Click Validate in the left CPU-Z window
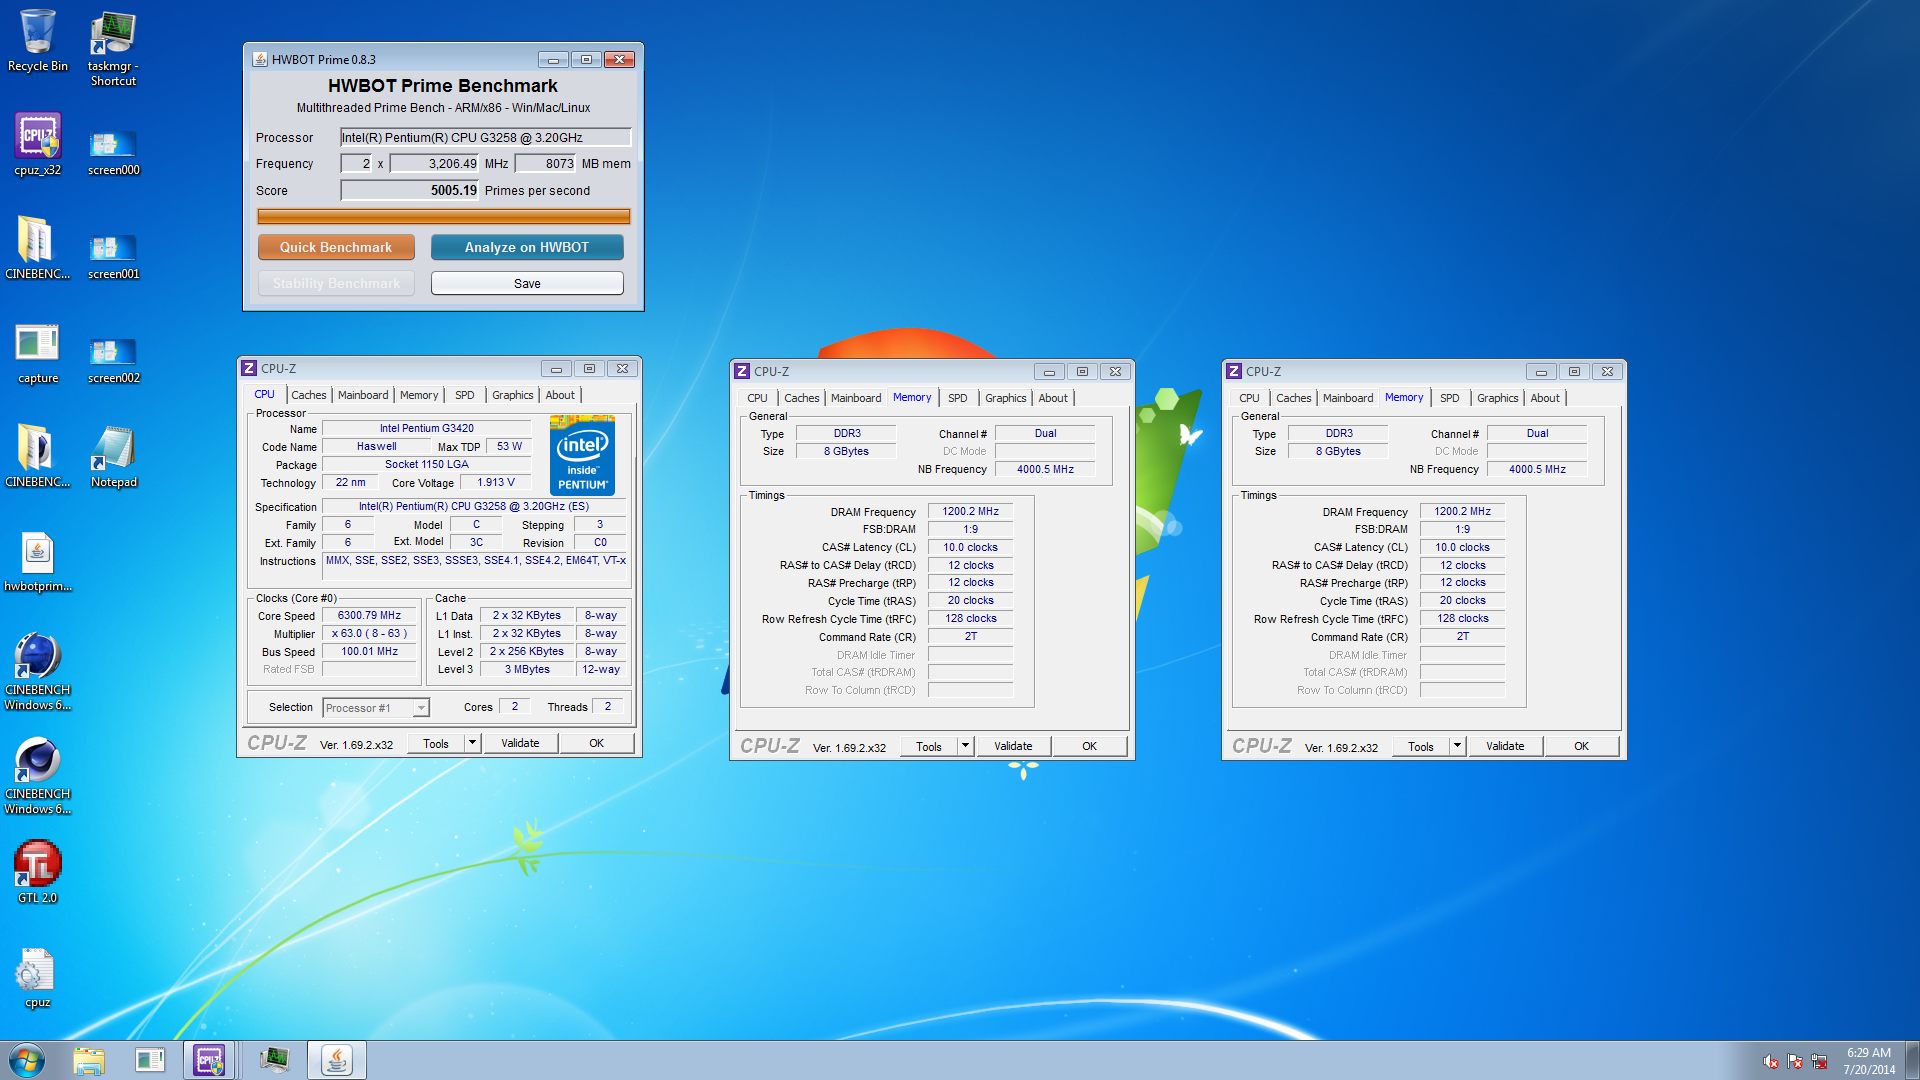Viewport: 1920px width, 1080px height. click(520, 743)
